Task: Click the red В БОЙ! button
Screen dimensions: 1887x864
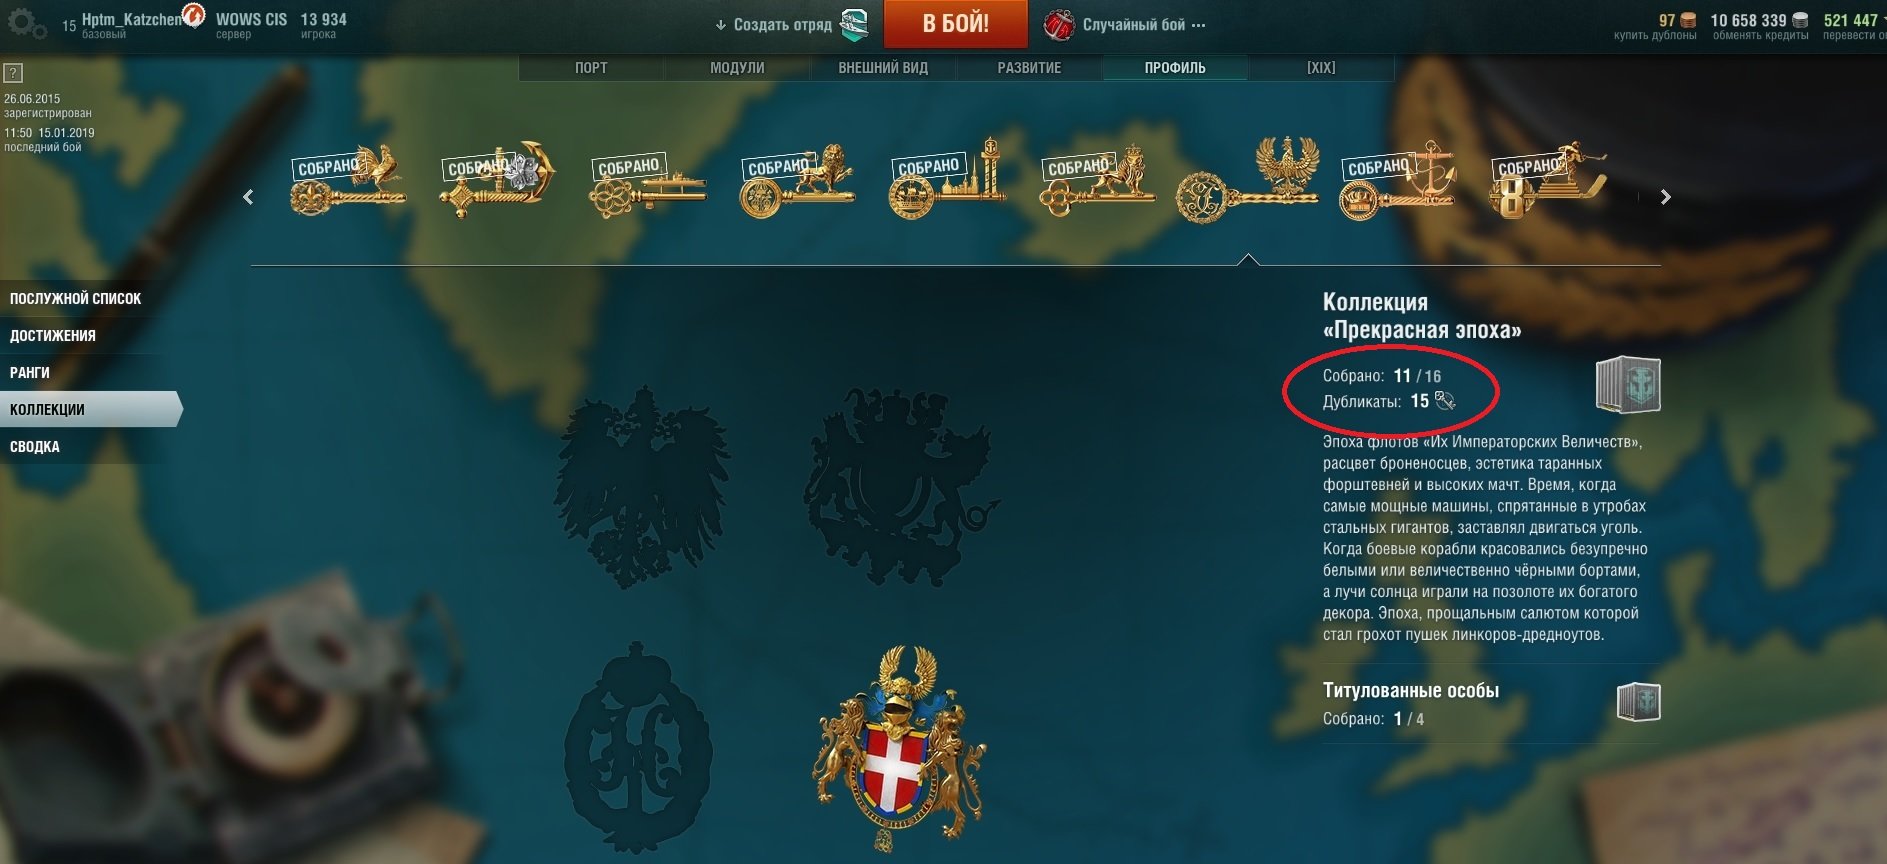Action: [x=955, y=24]
